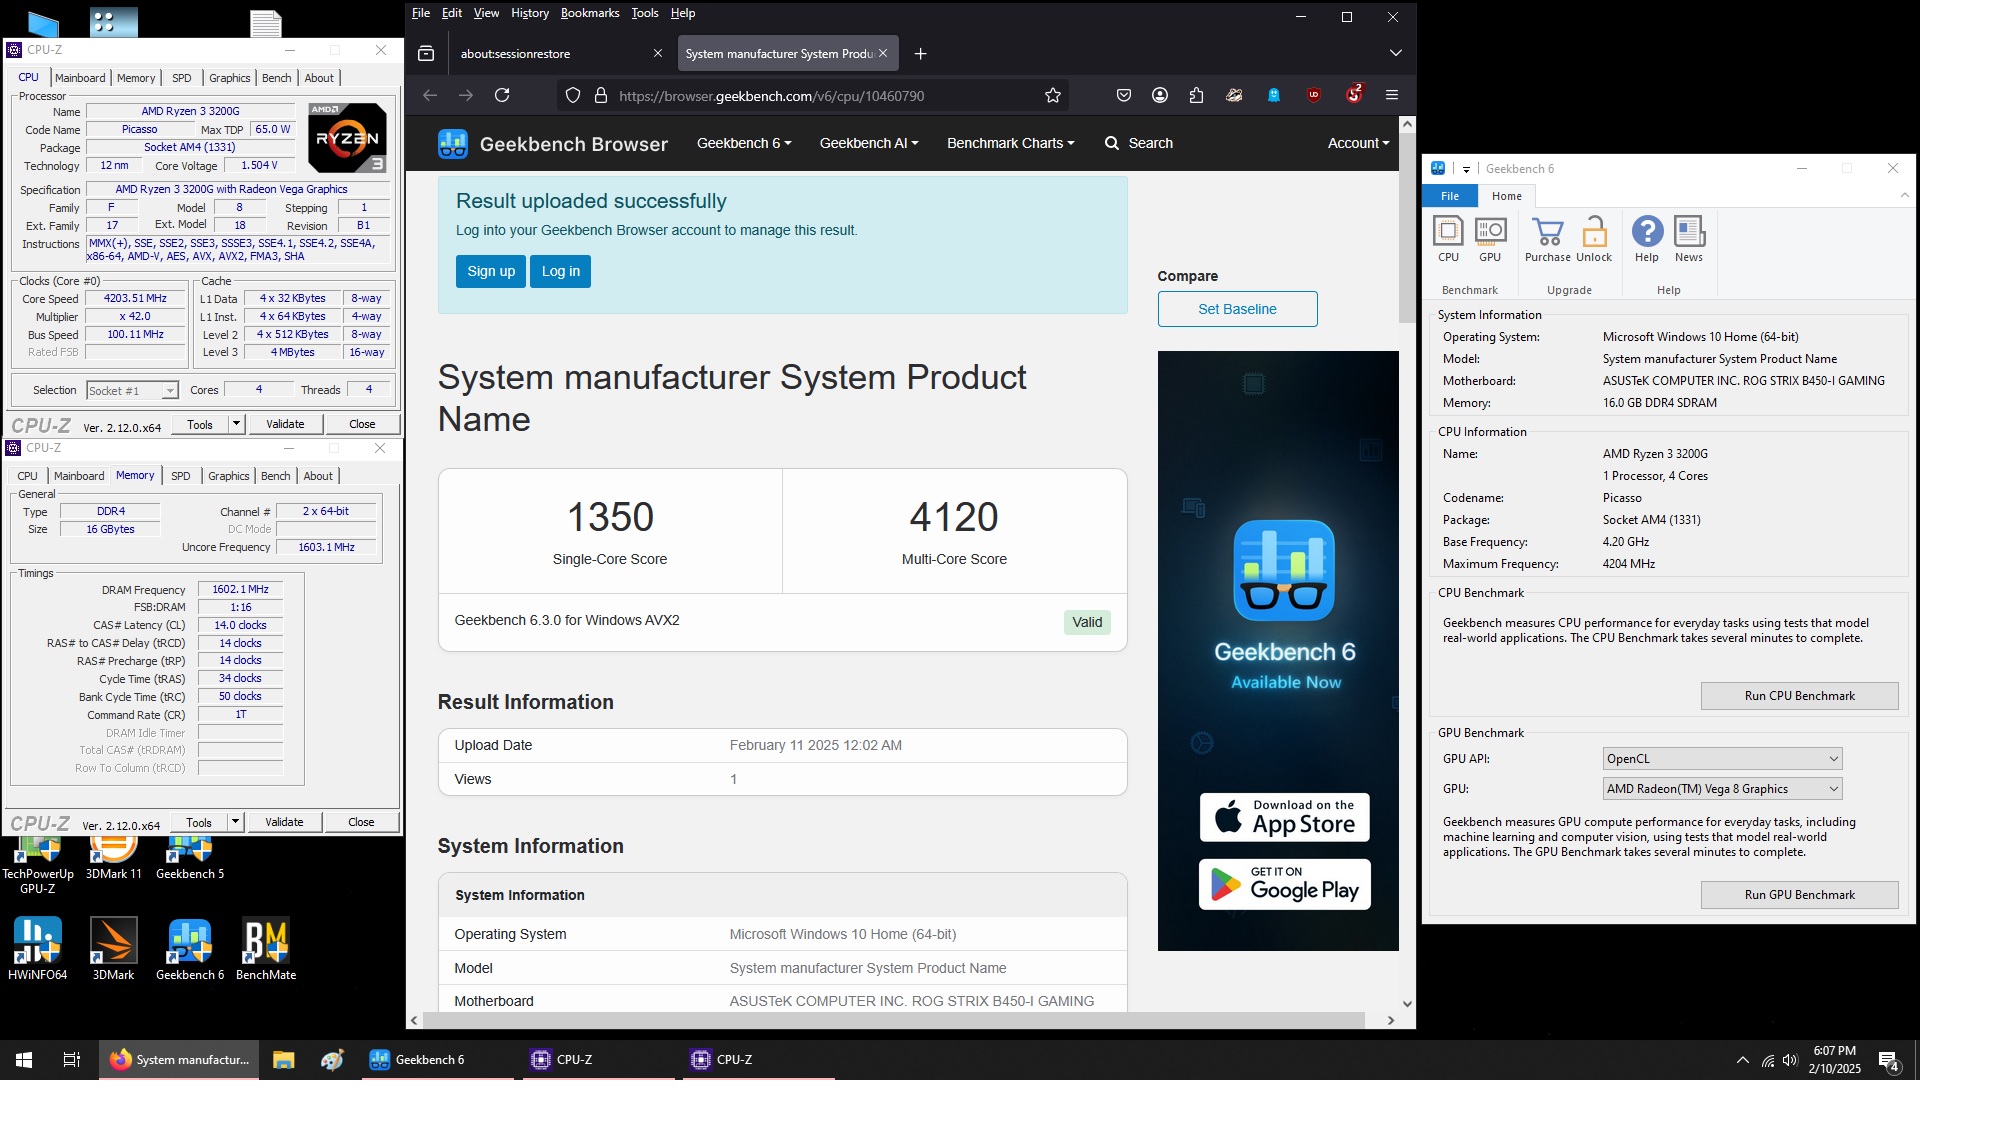The image size is (2000, 1125).
Task: Open the Socket #1 selection dropdown in CPU-Z
Action: [x=132, y=391]
